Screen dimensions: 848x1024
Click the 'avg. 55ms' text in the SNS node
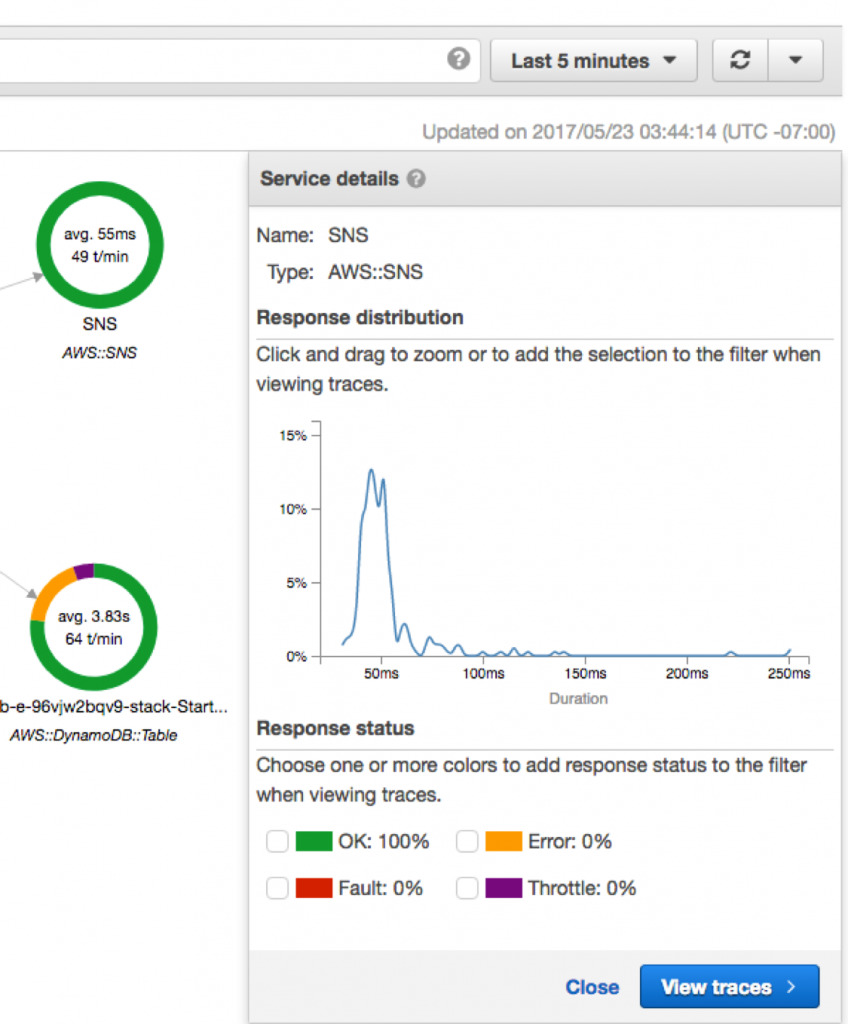100,234
